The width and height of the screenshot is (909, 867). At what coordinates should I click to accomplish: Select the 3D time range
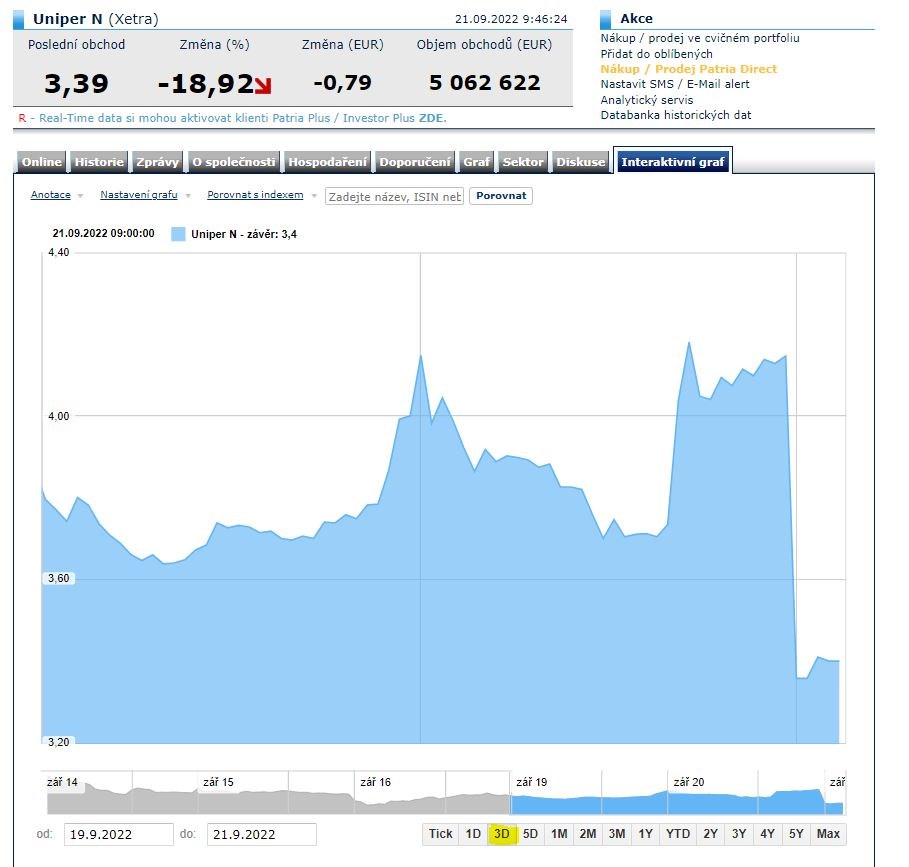coord(502,834)
